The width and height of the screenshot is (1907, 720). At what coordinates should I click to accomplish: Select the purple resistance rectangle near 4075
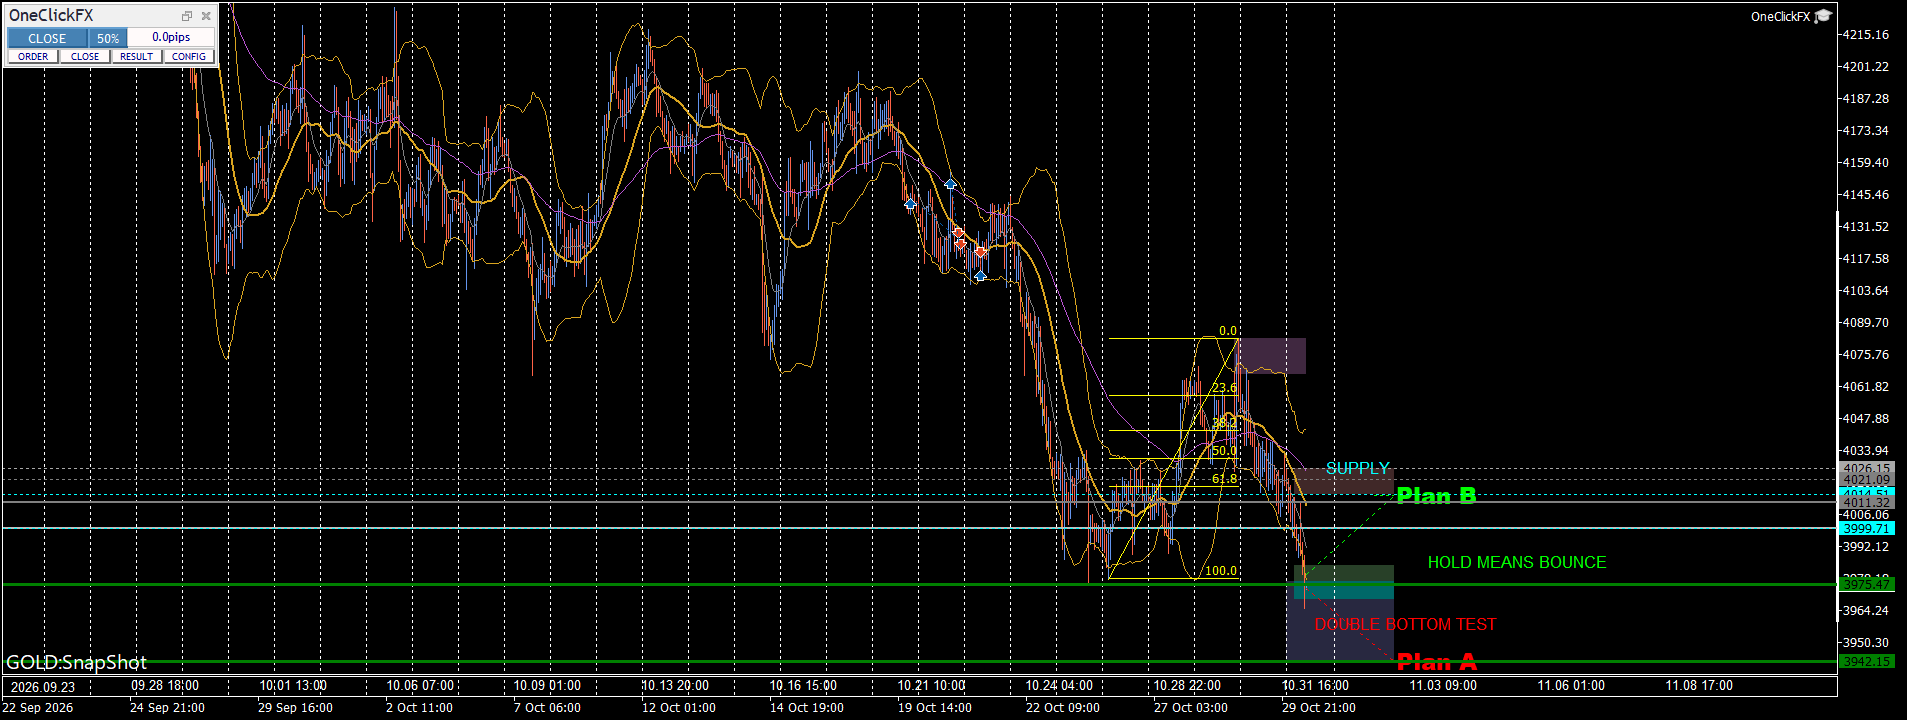coord(1272,356)
